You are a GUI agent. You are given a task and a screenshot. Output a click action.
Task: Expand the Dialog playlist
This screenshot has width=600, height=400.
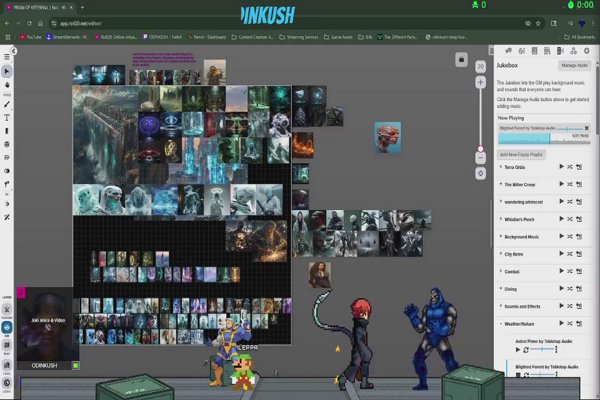pos(501,289)
